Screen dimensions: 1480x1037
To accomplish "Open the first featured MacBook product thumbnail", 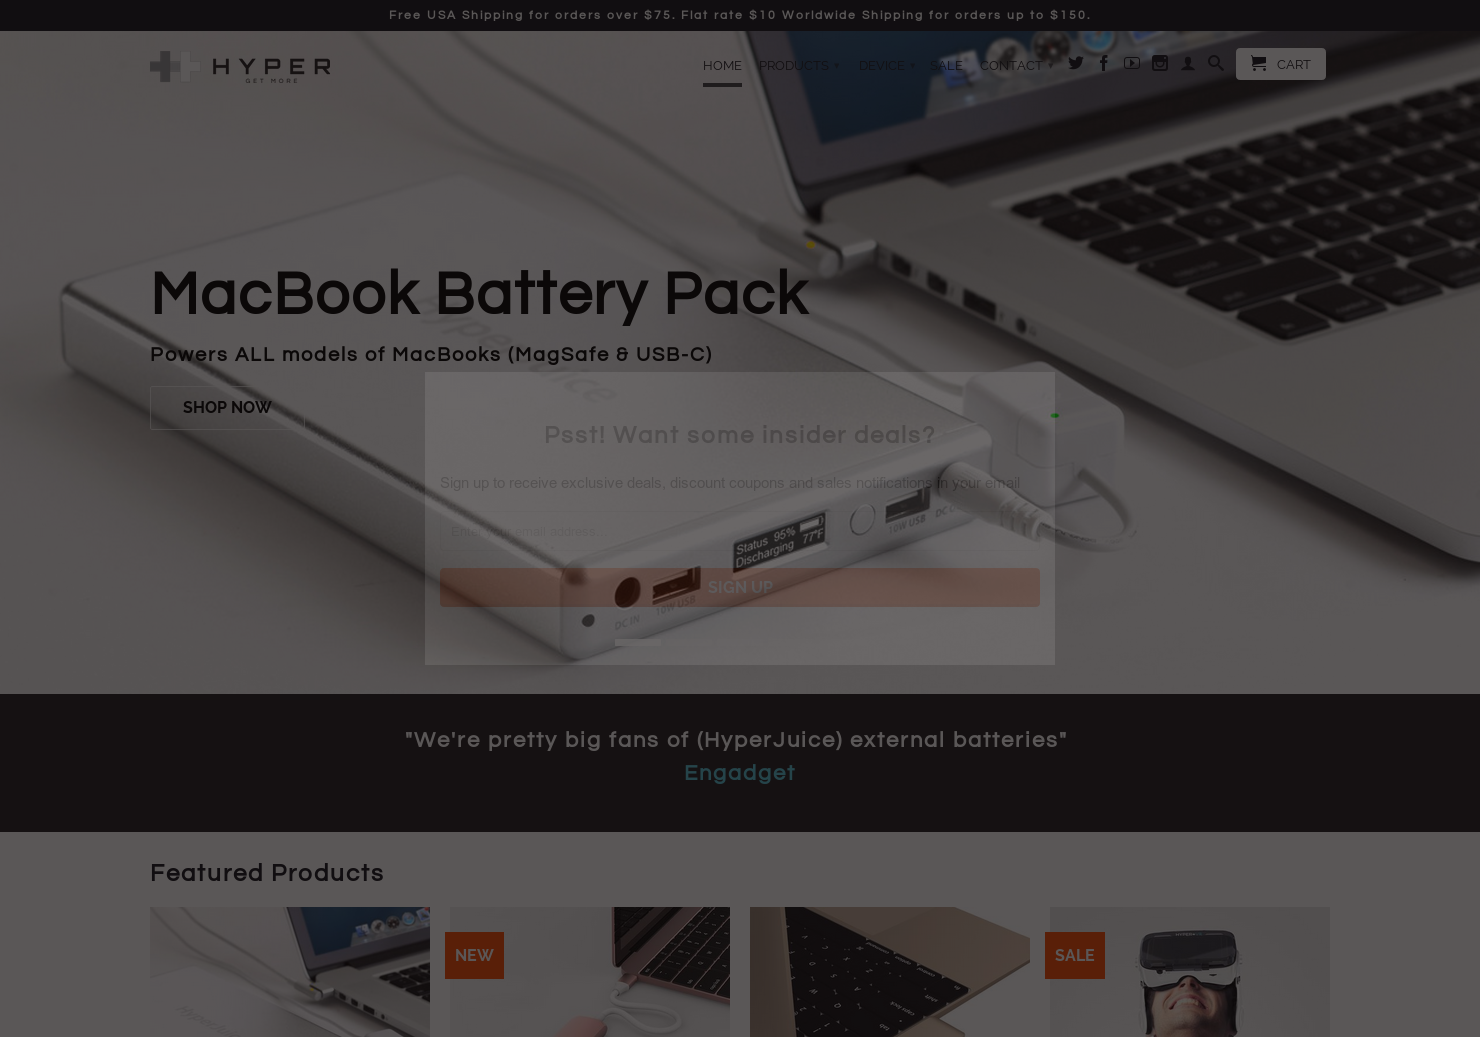I will pyautogui.click(x=290, y=972).
